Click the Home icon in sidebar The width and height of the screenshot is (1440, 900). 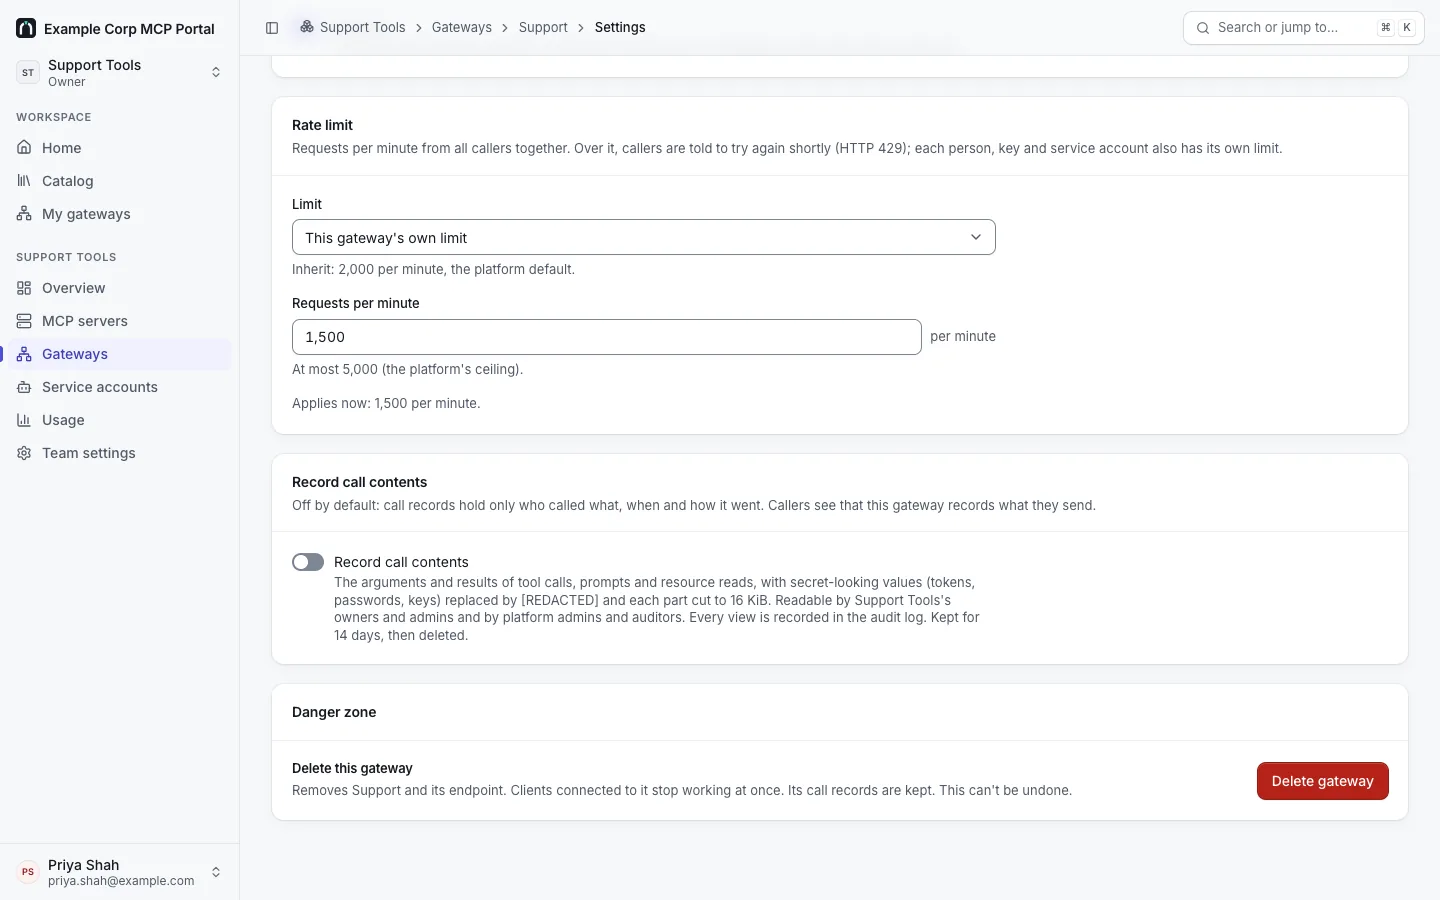coord(24,147)
